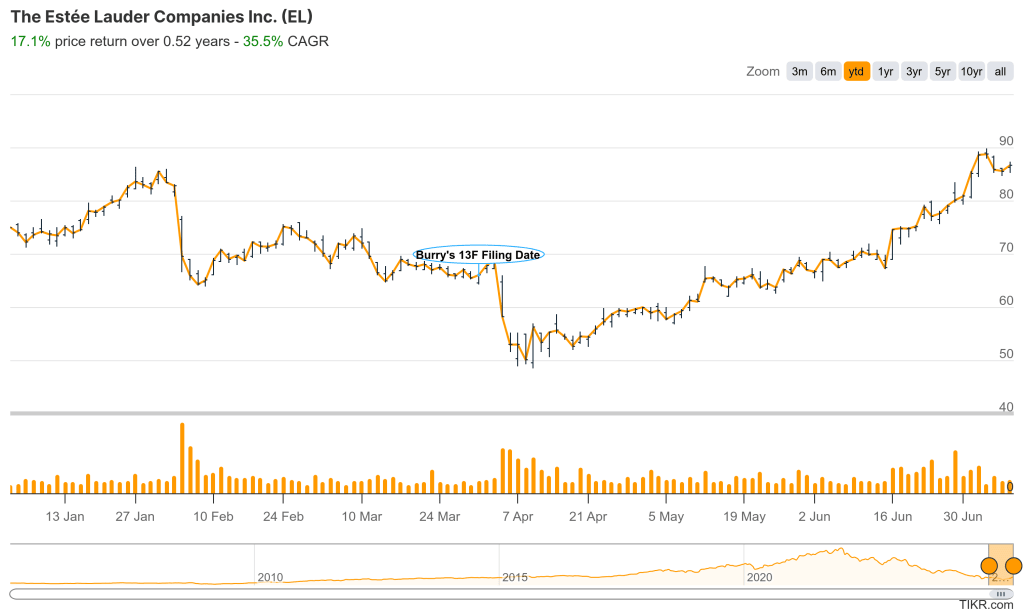Viewport: 1024px width, 614px height.
Task: Click the 27 Jan date axis label
Action: 135,517
